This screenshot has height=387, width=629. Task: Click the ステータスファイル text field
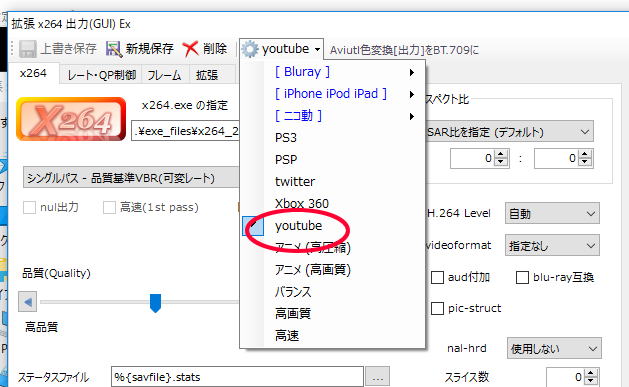pyautogui.click(x=237, y=377)
